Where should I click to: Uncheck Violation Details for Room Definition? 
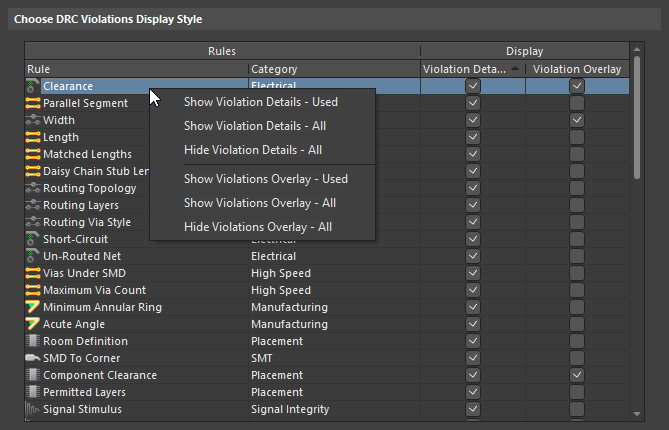click(x=473, y=341)
